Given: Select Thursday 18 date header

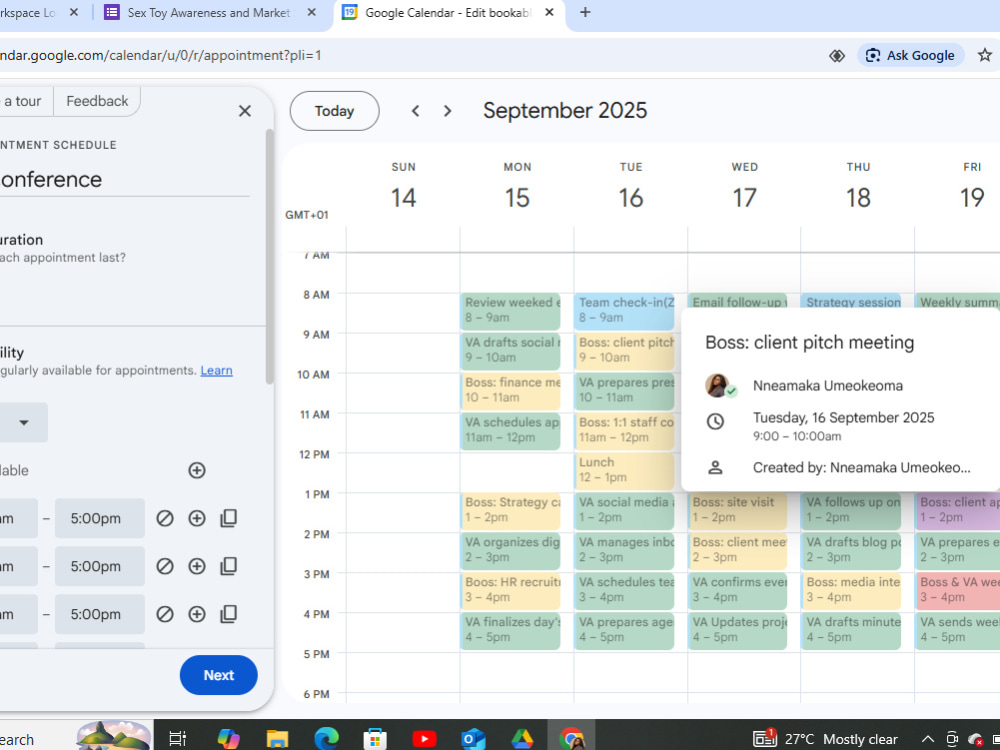Looking at the screenshot, I should (858, 197).
